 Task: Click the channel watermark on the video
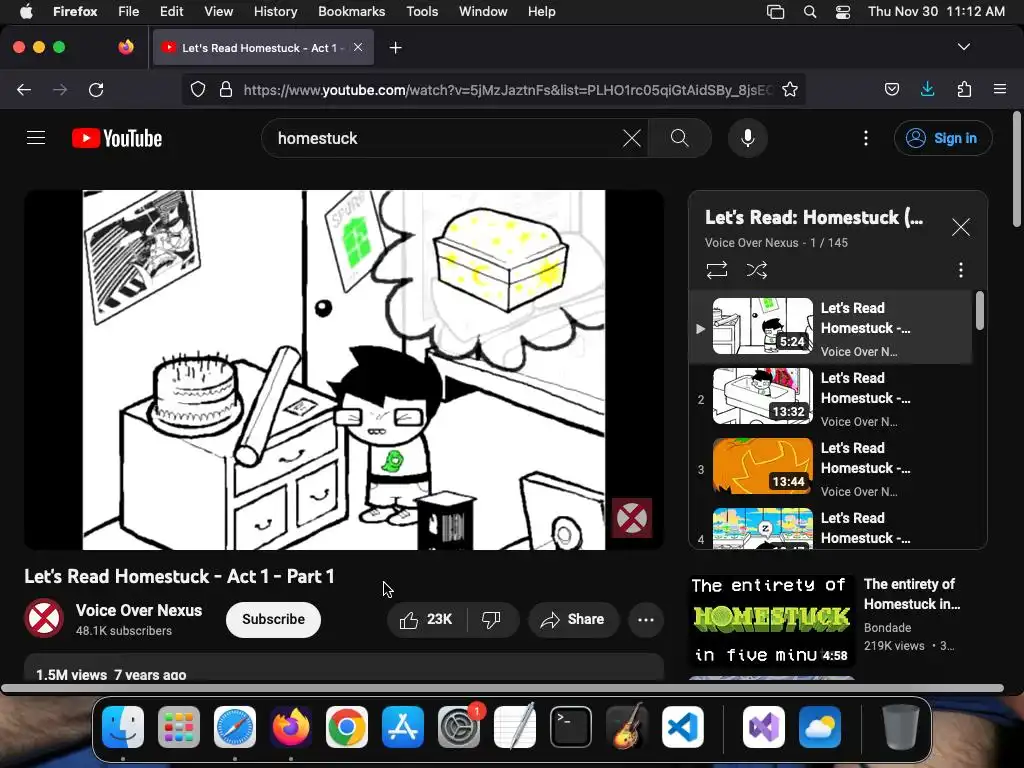[632, 518]
